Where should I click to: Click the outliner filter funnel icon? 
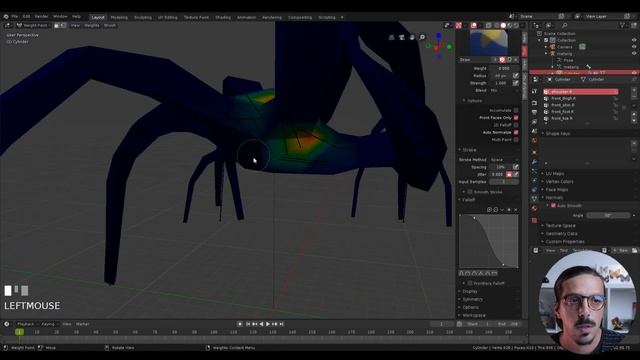click(x=622, y=25)
